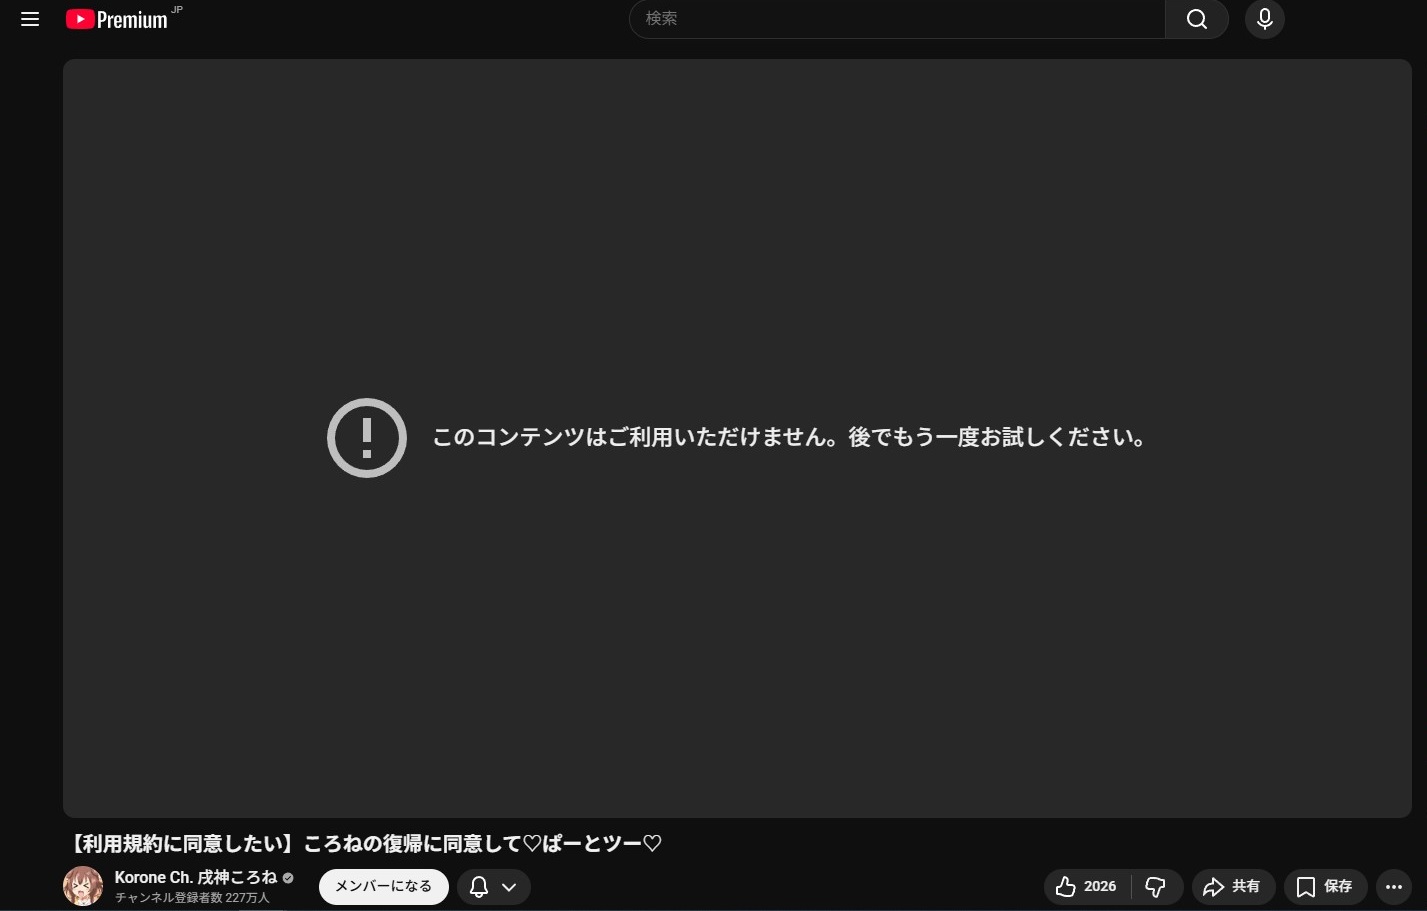Open the hamburger guide menu
The height and width of the screenshot is (911, 1427).
point(30,20)
